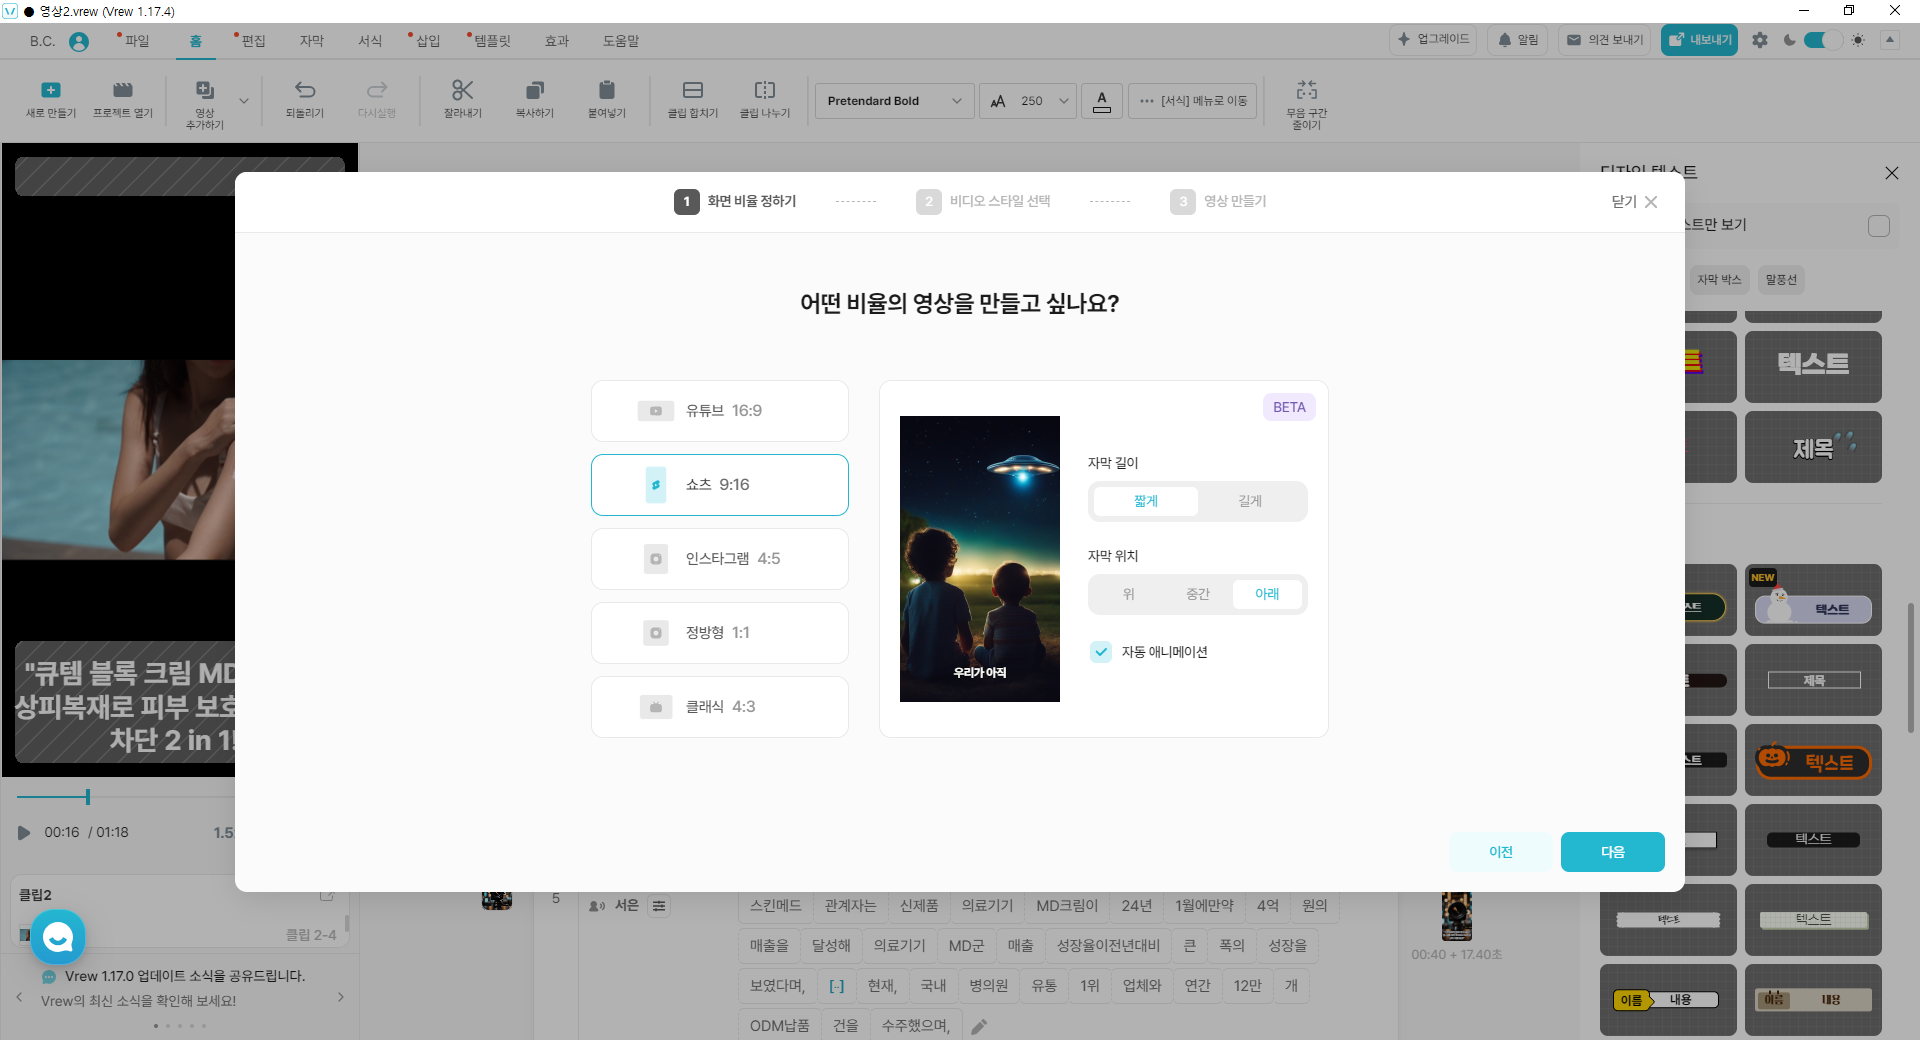Go to the next news banner arrow
The image size is (1920, 1040).
click(x=341, y=997)
